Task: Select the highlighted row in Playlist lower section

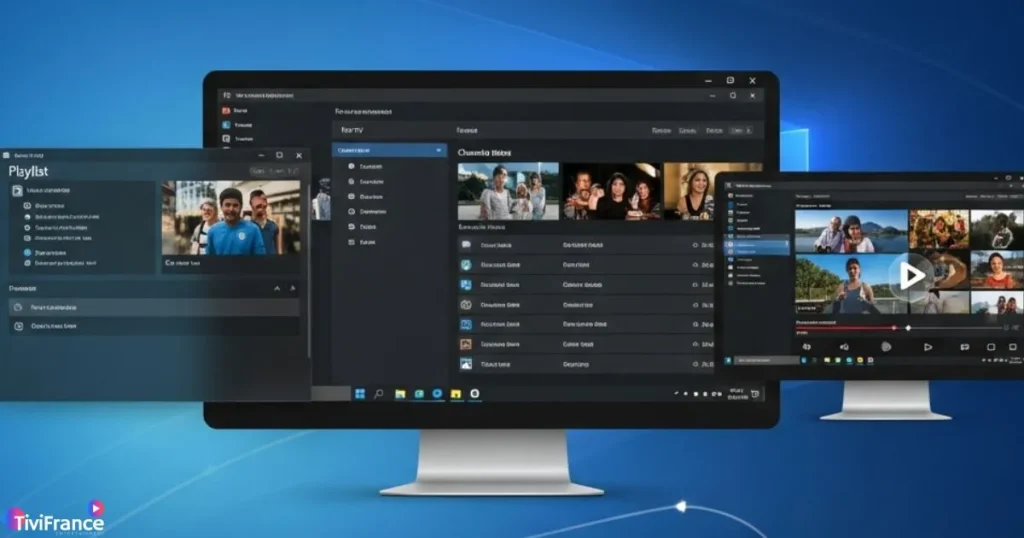Action: click(x=154, y=307)
